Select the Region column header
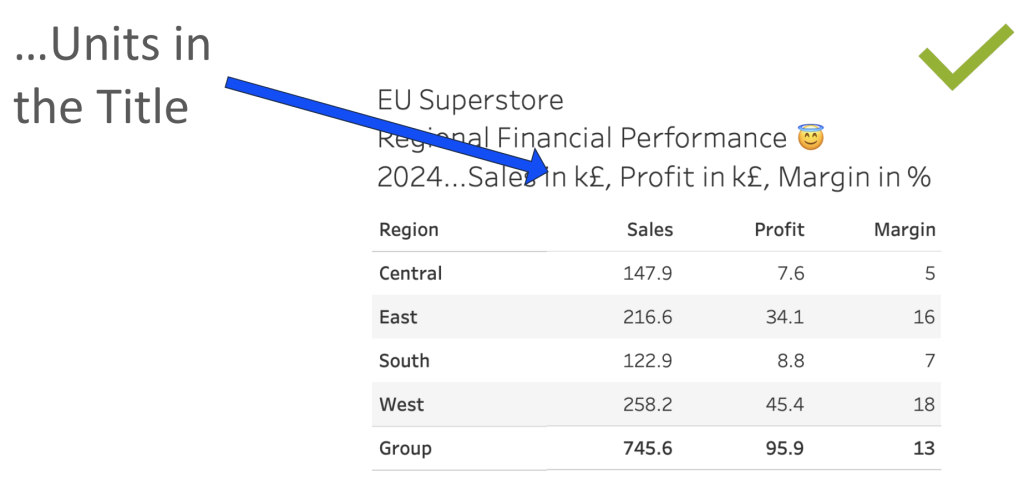Screen dimensions: 1024x491 coord(409,230)
